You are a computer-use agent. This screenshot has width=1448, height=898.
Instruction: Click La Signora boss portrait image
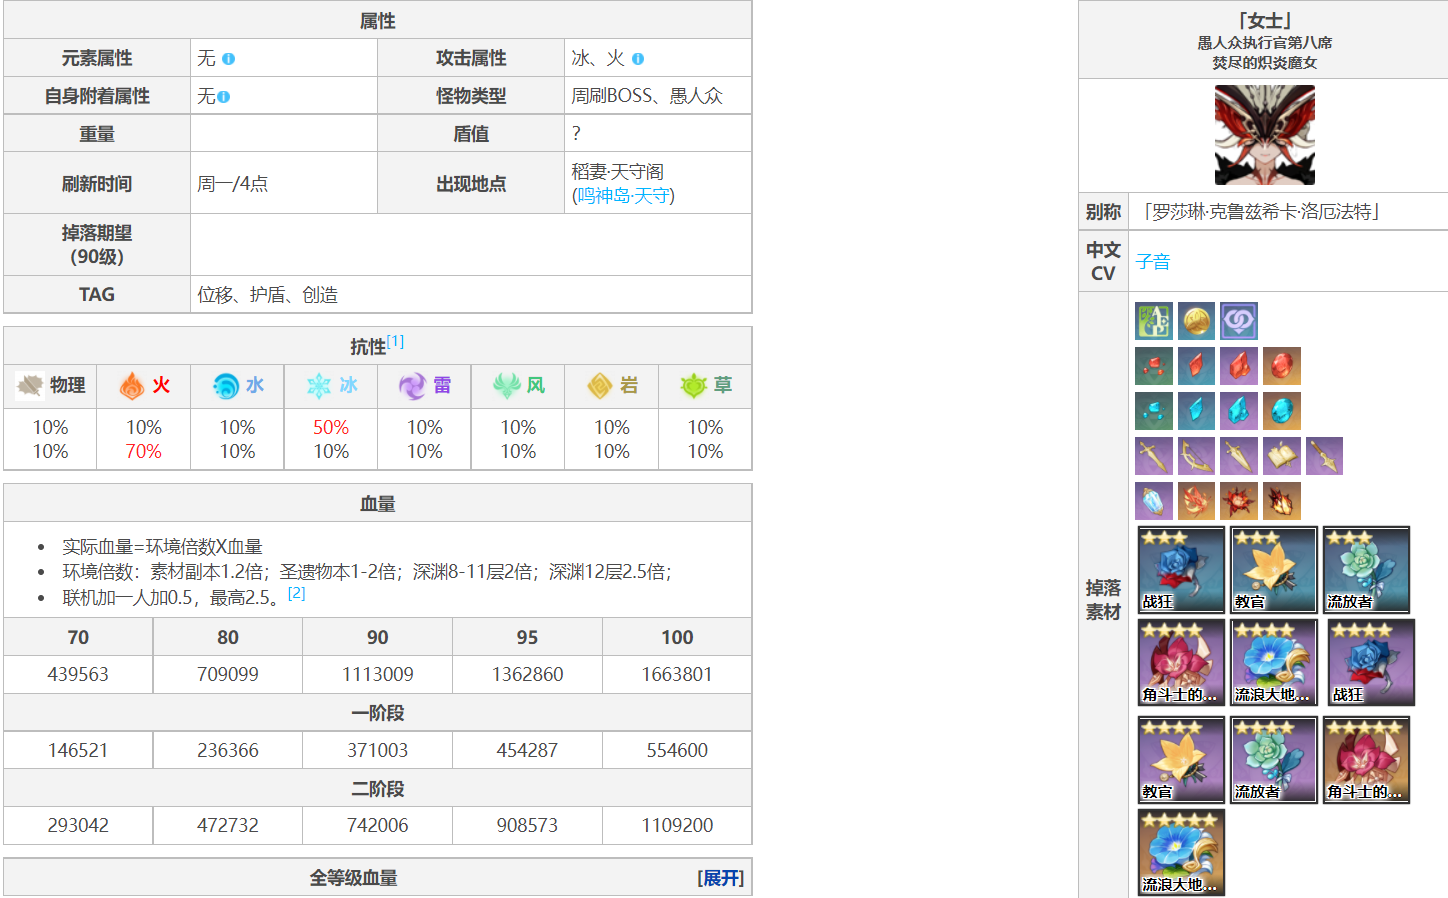pyautogui.click(x=1264, y=135)
